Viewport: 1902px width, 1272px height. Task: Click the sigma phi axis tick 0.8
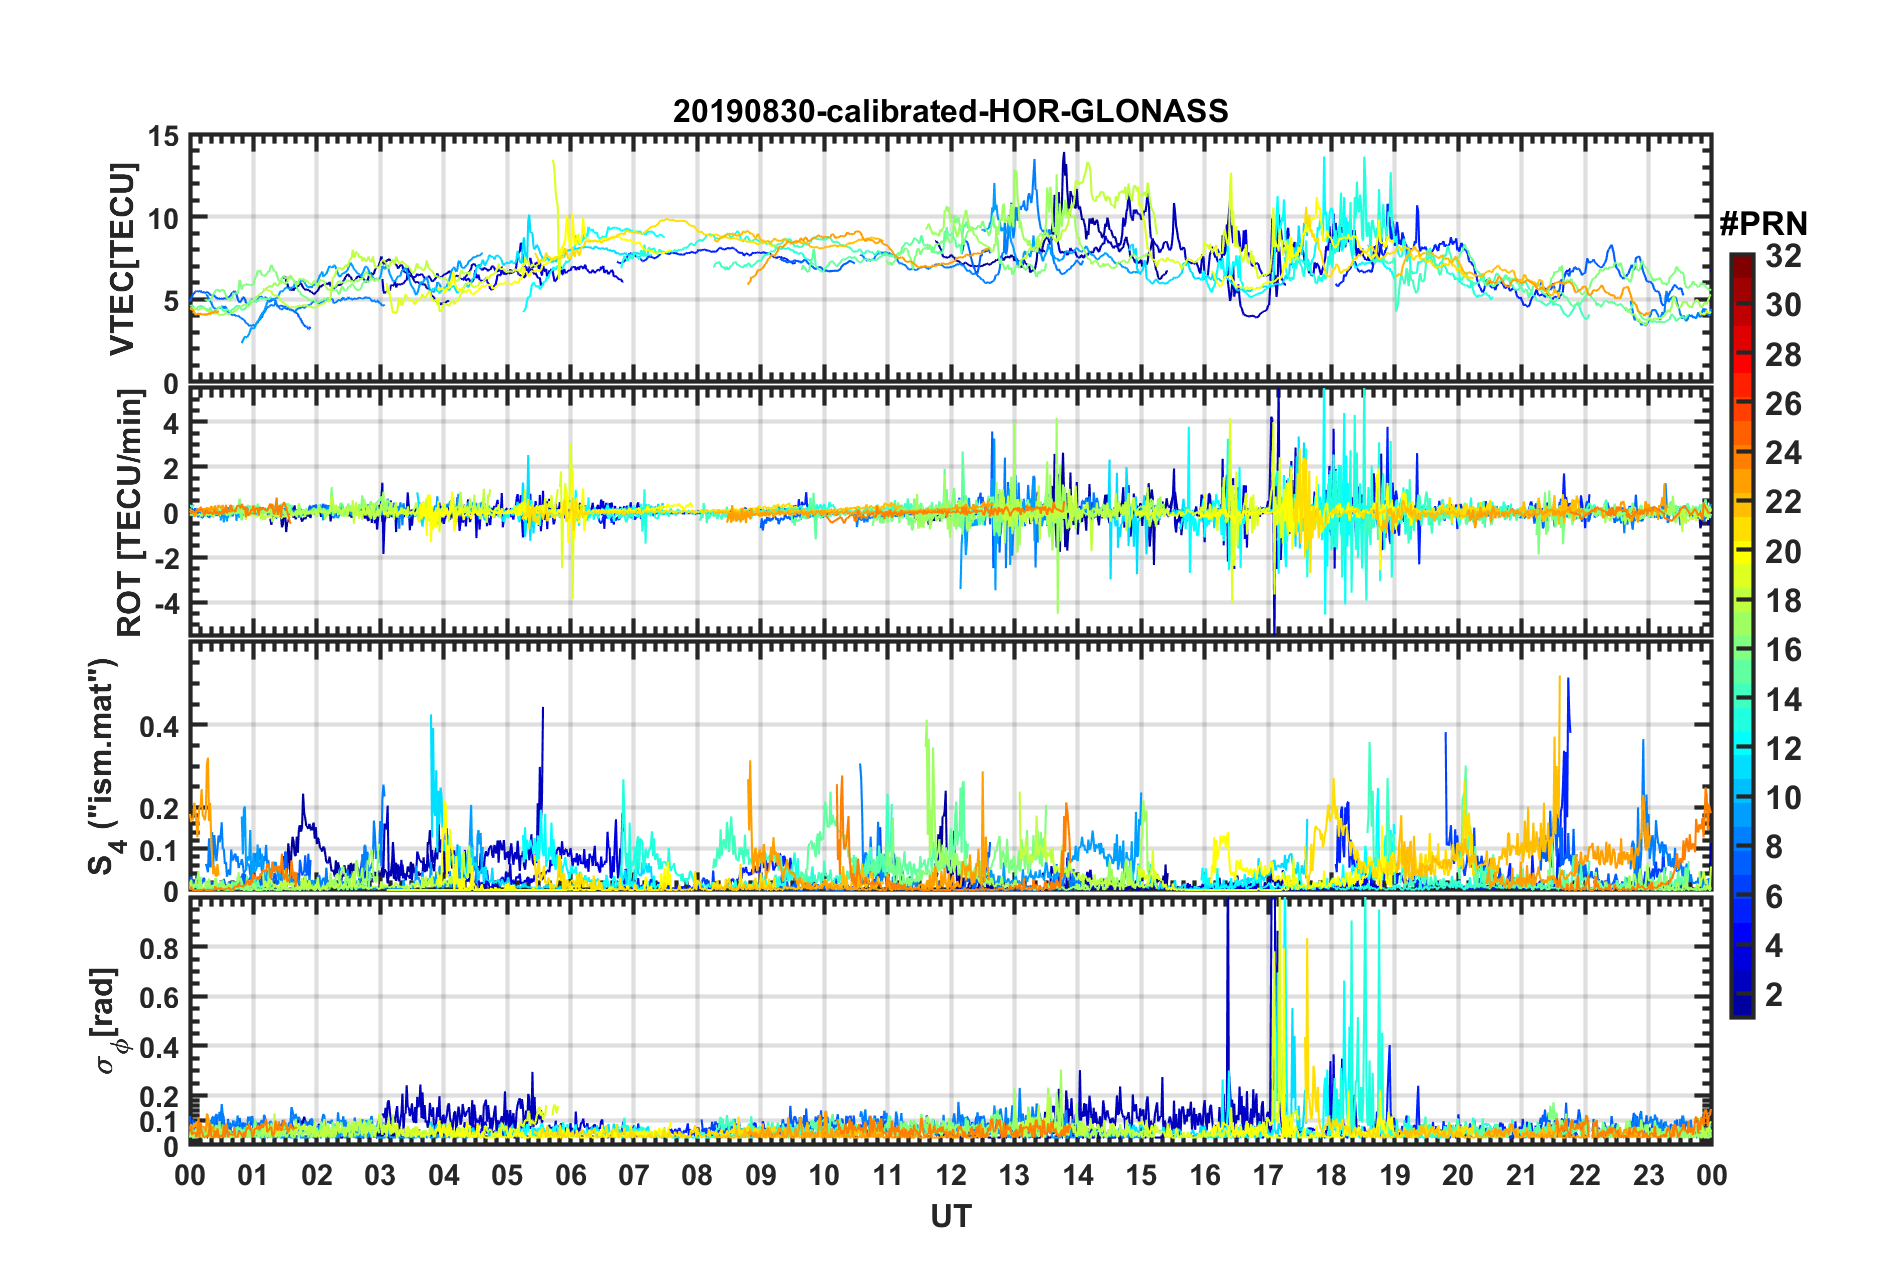click(x=159, y=947)
